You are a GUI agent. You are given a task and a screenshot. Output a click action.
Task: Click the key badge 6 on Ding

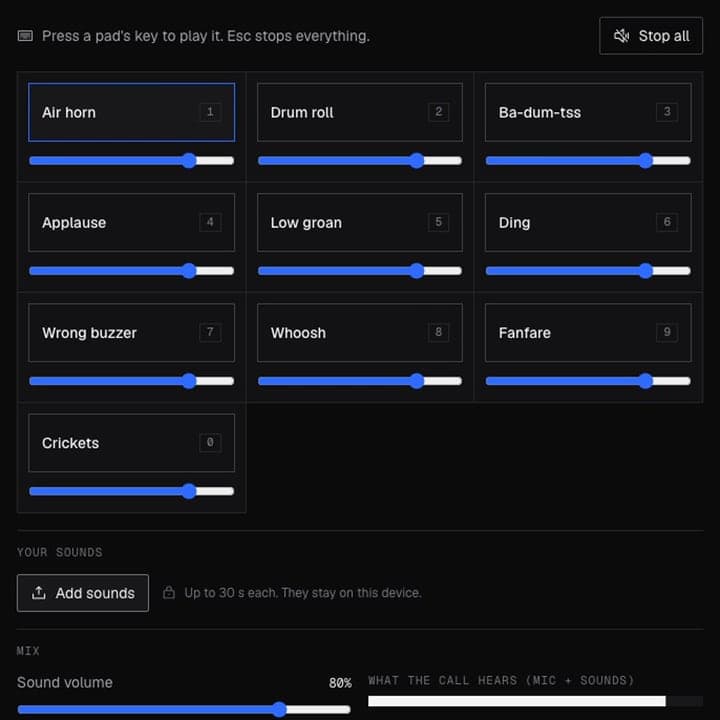click(667, 222)
